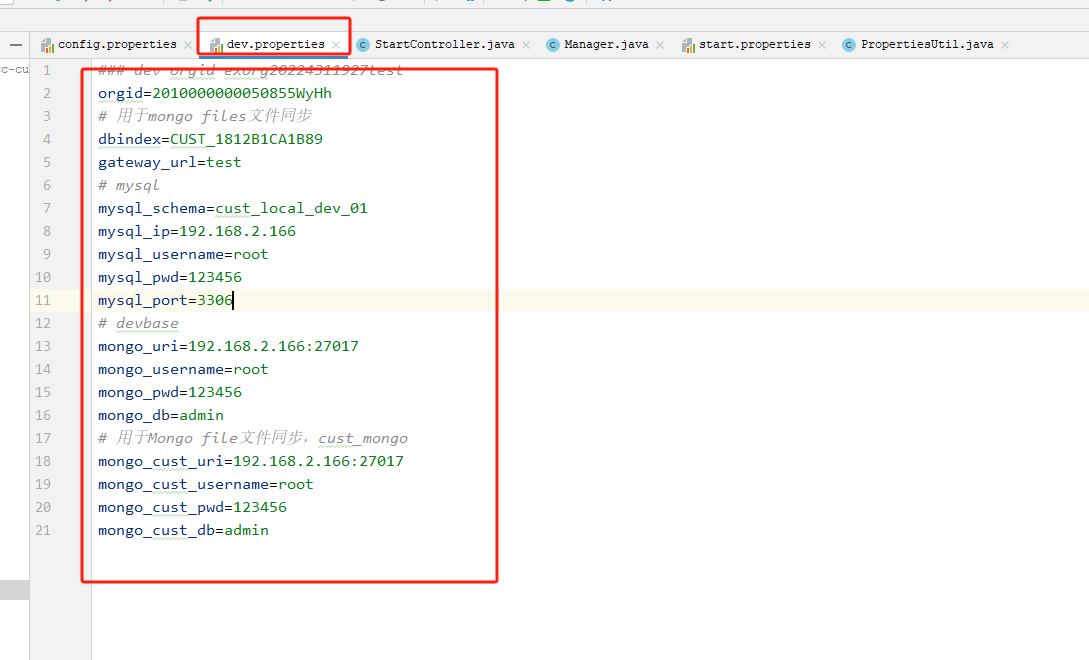
Task: Close the start.properties tab
Action: (x=822, y=45)
